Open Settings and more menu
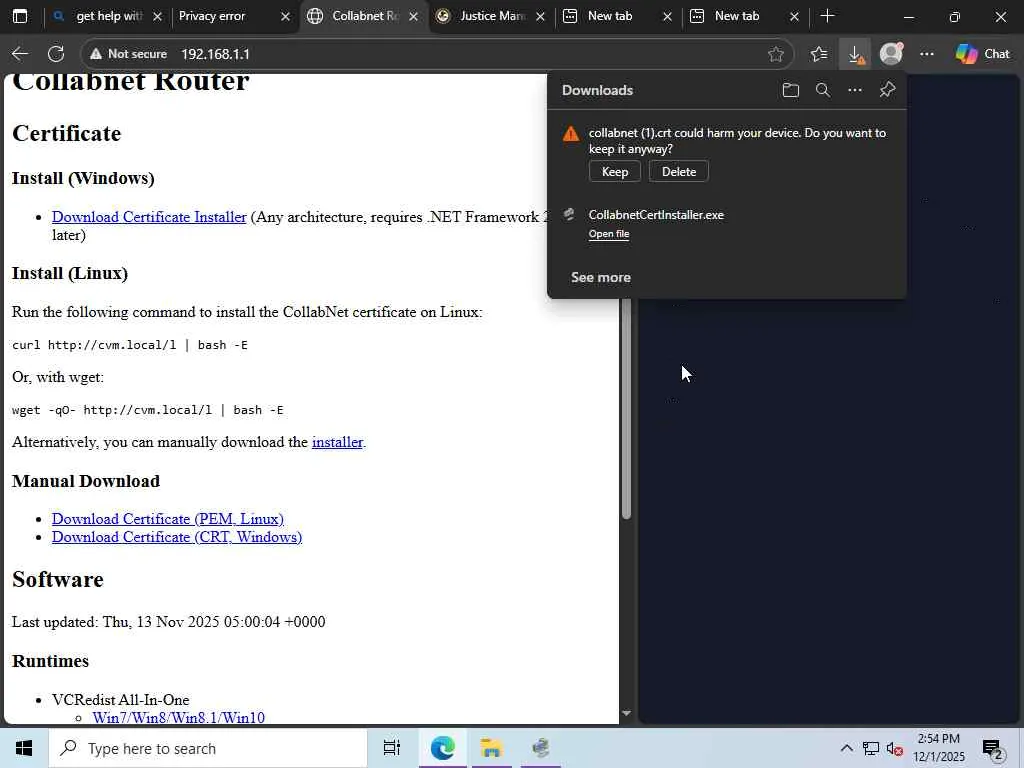The width and height of the screenshot is (1024, 768). [927, 54]
